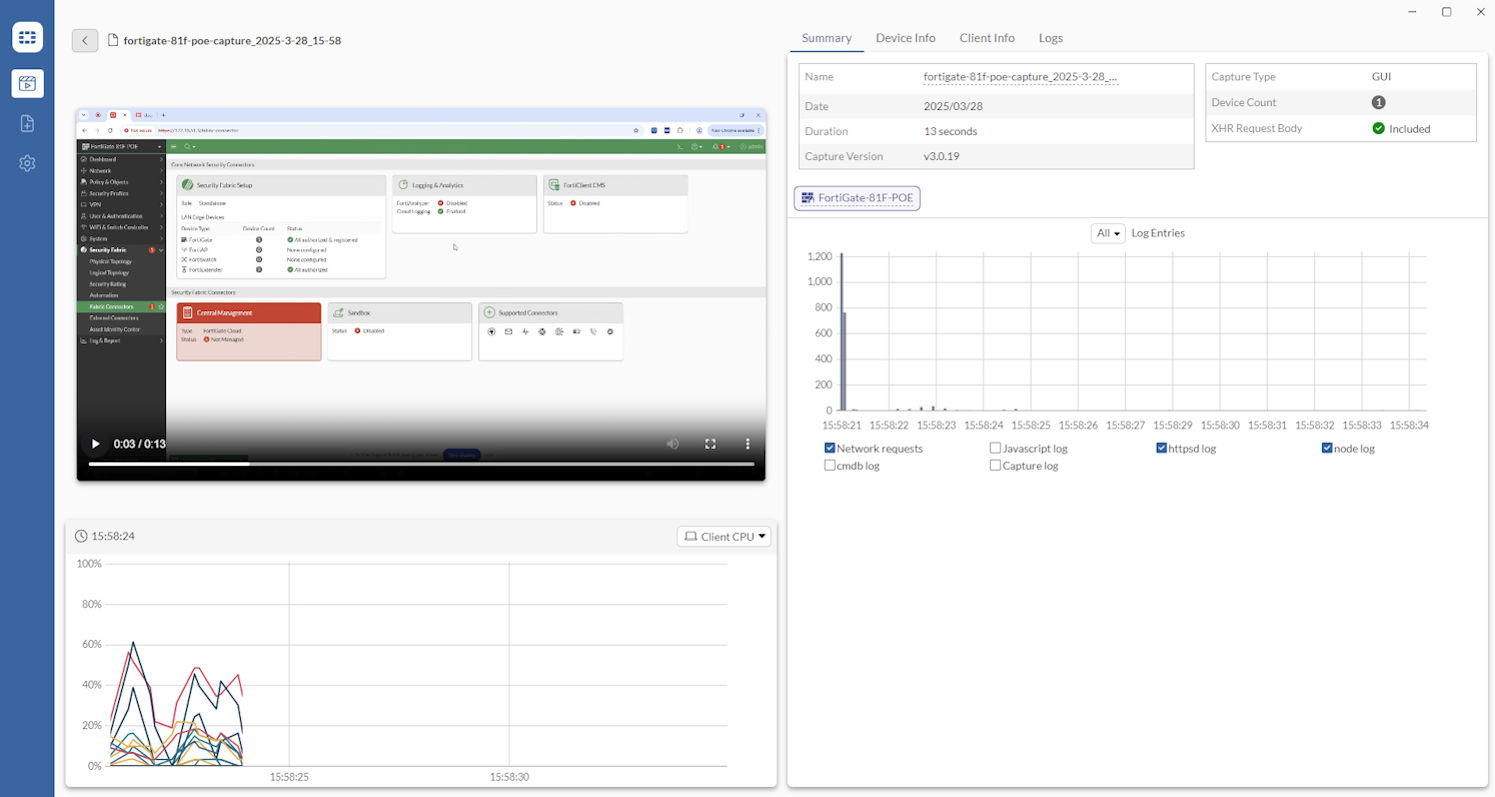Screen dimensions: 1495x797
Task: Click the new file icon in sidebar
Action: point(27,123)
